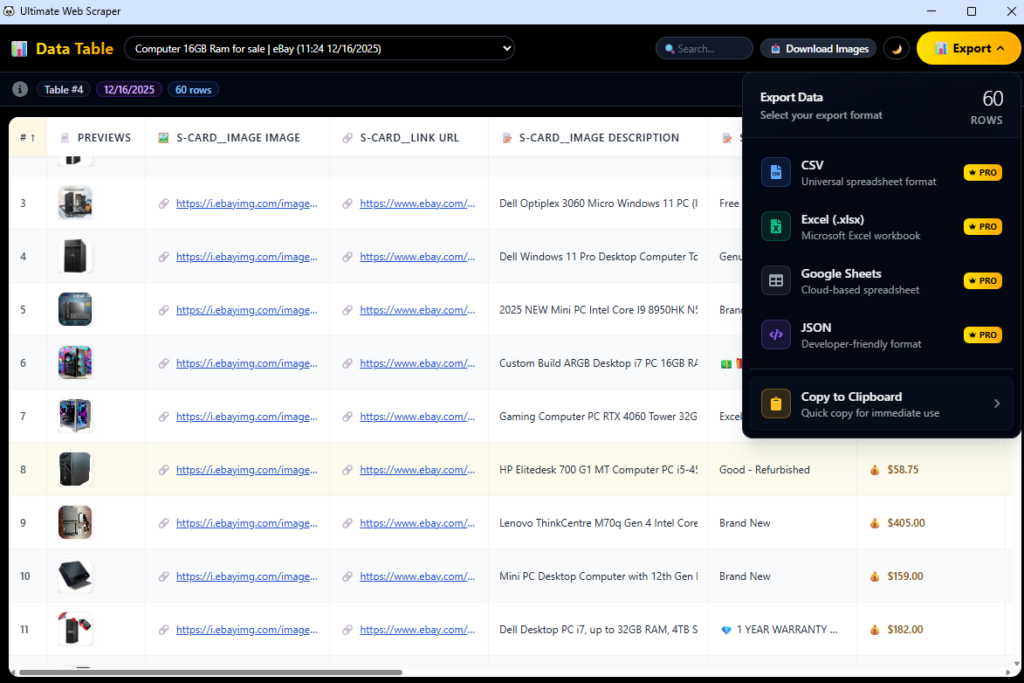Open the eBay URL link in row 8
The height and width of the screenshot is (683, 1024).
pyautogui.click(x=419, y=469)
